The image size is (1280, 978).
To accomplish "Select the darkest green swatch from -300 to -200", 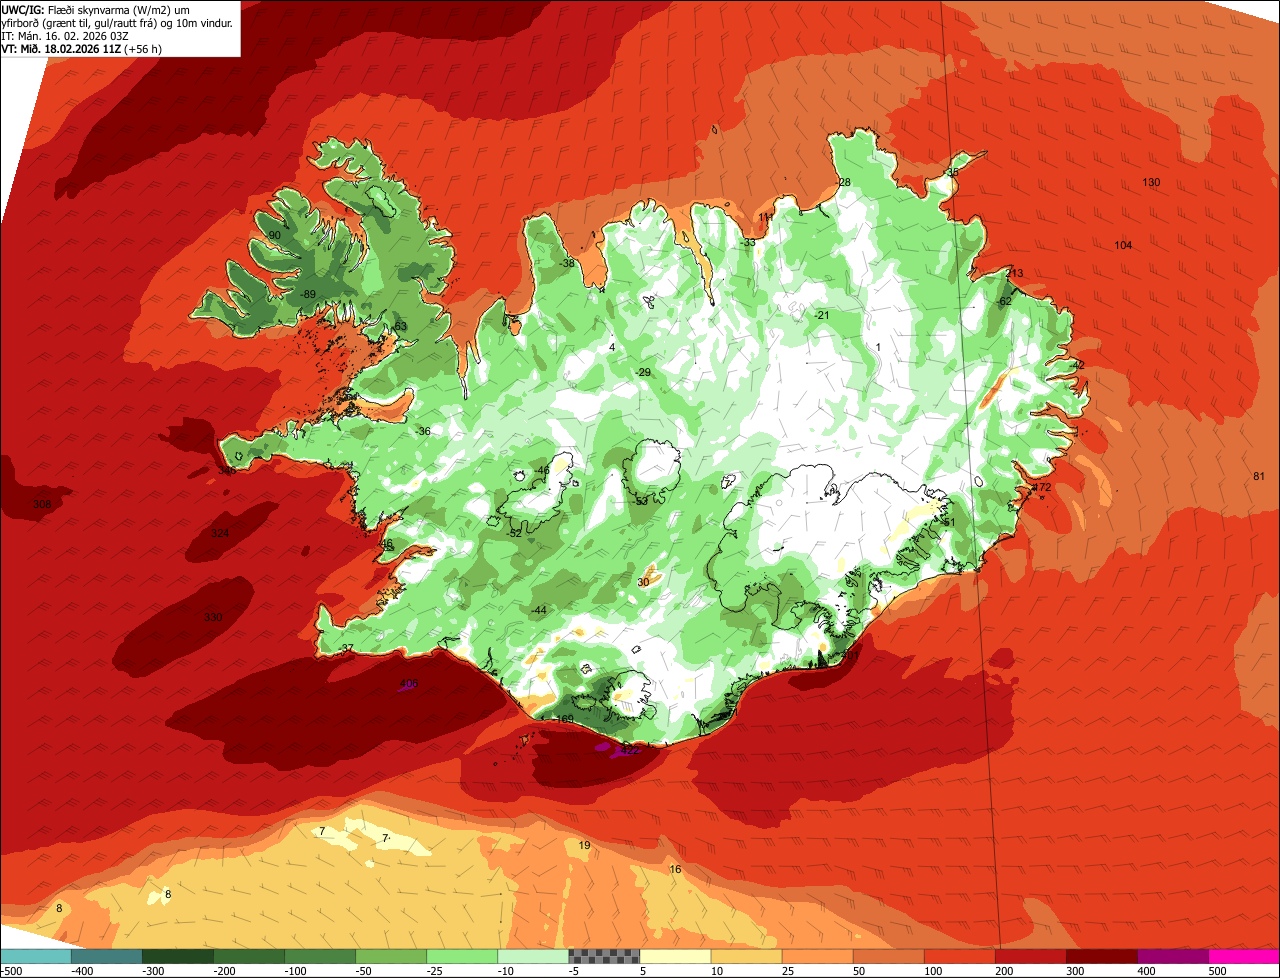I will point(178,956).
